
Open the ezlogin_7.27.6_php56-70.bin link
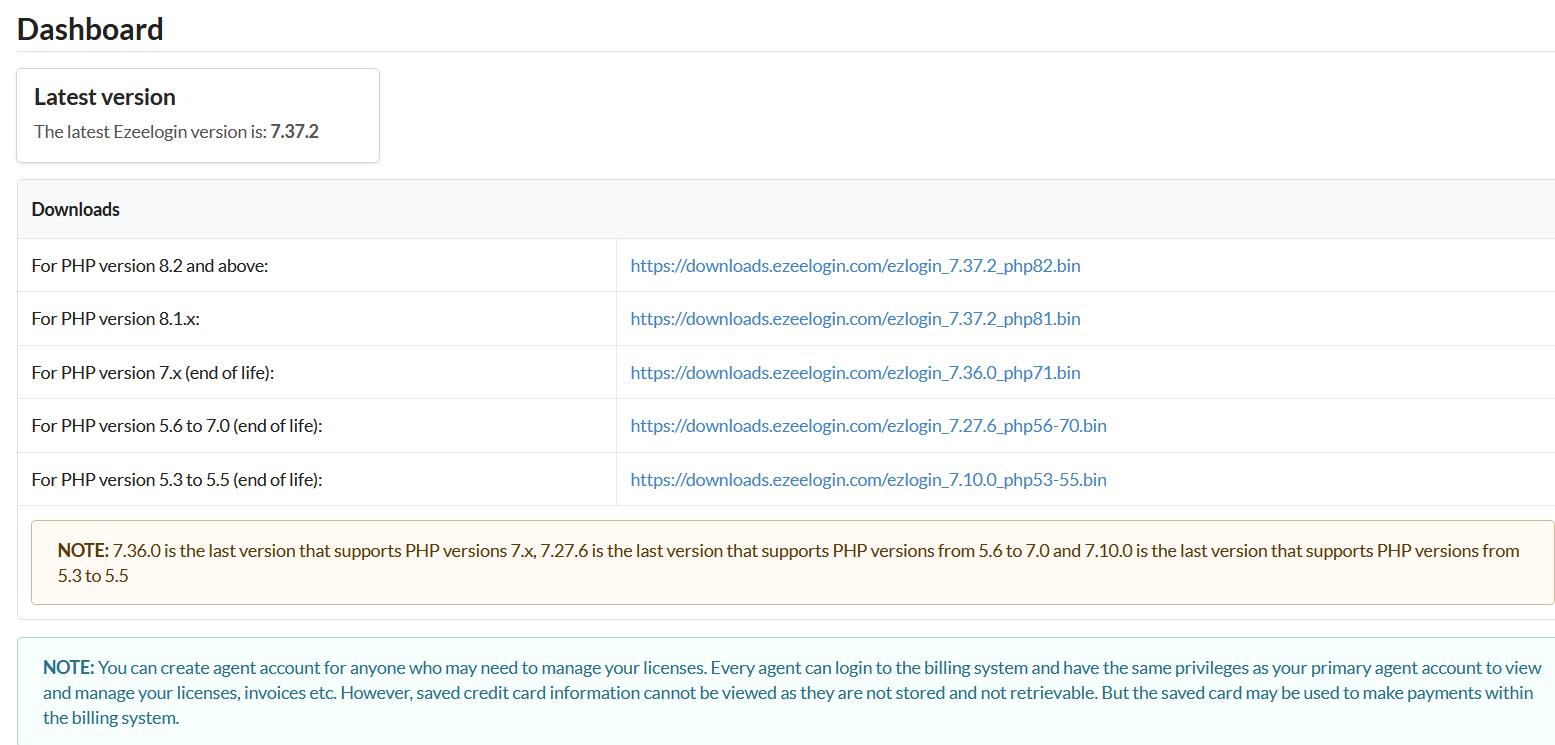[x=867, y=425]
